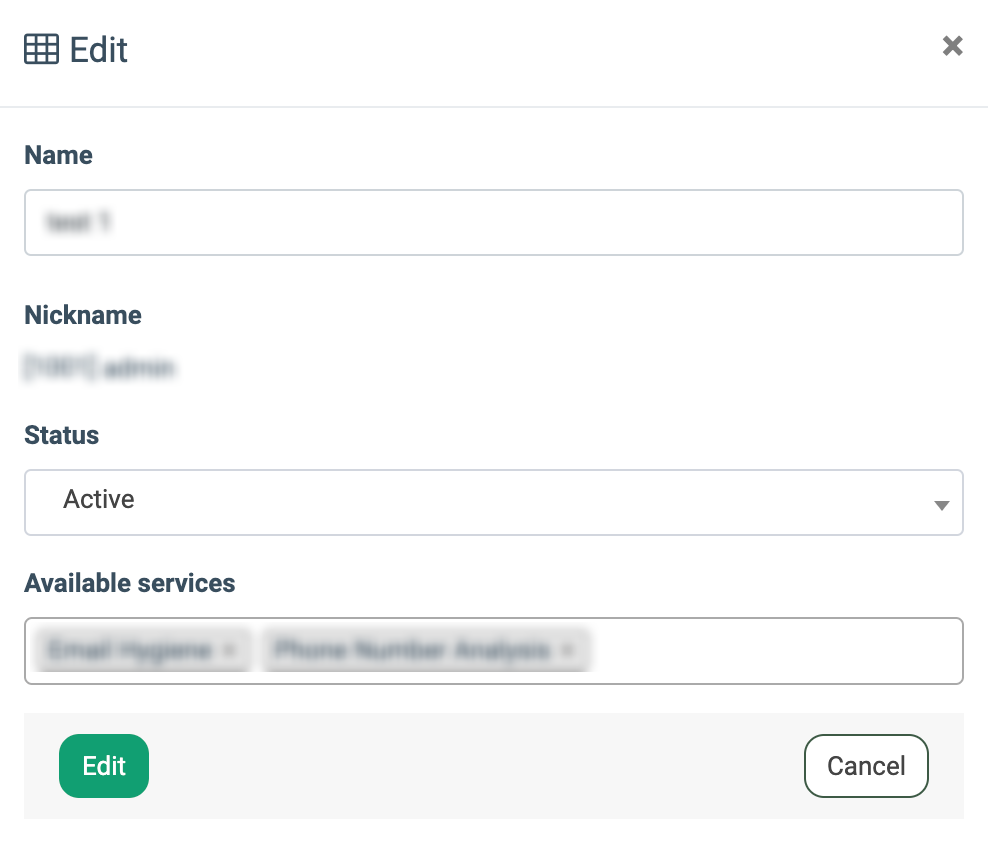The height and width of the screenshot is (844, 988).
Task: Click the Edit dialog title text
Action: coord(99,49)
